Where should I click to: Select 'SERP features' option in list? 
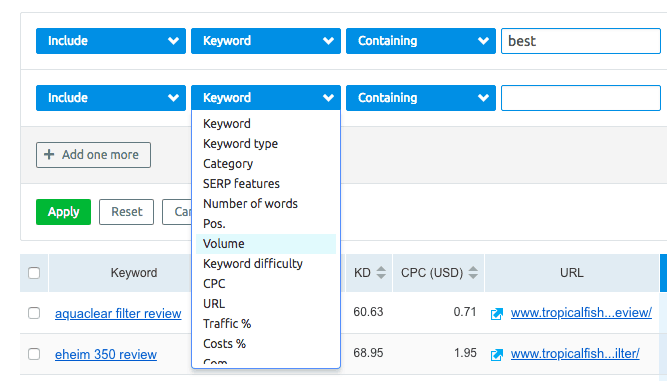pyautogui.click(x=266, y=184)
